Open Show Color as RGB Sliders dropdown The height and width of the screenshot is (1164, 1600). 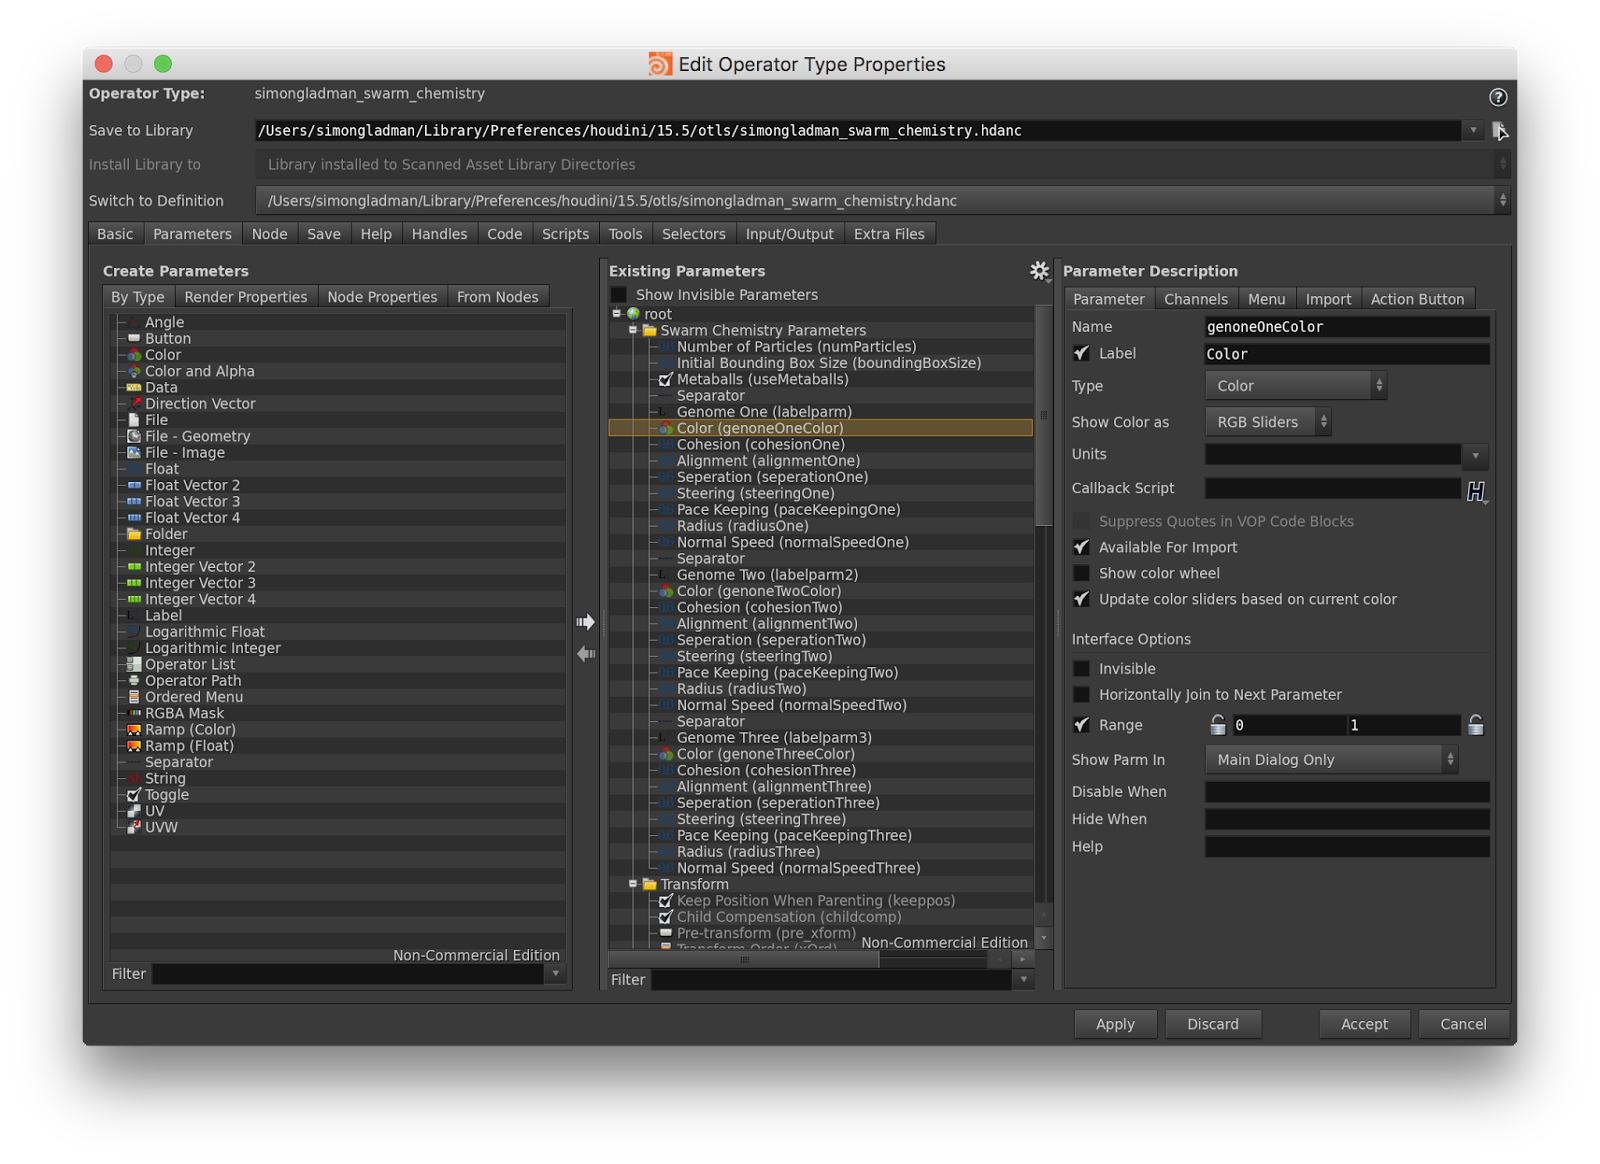[x=1268, y=422]
